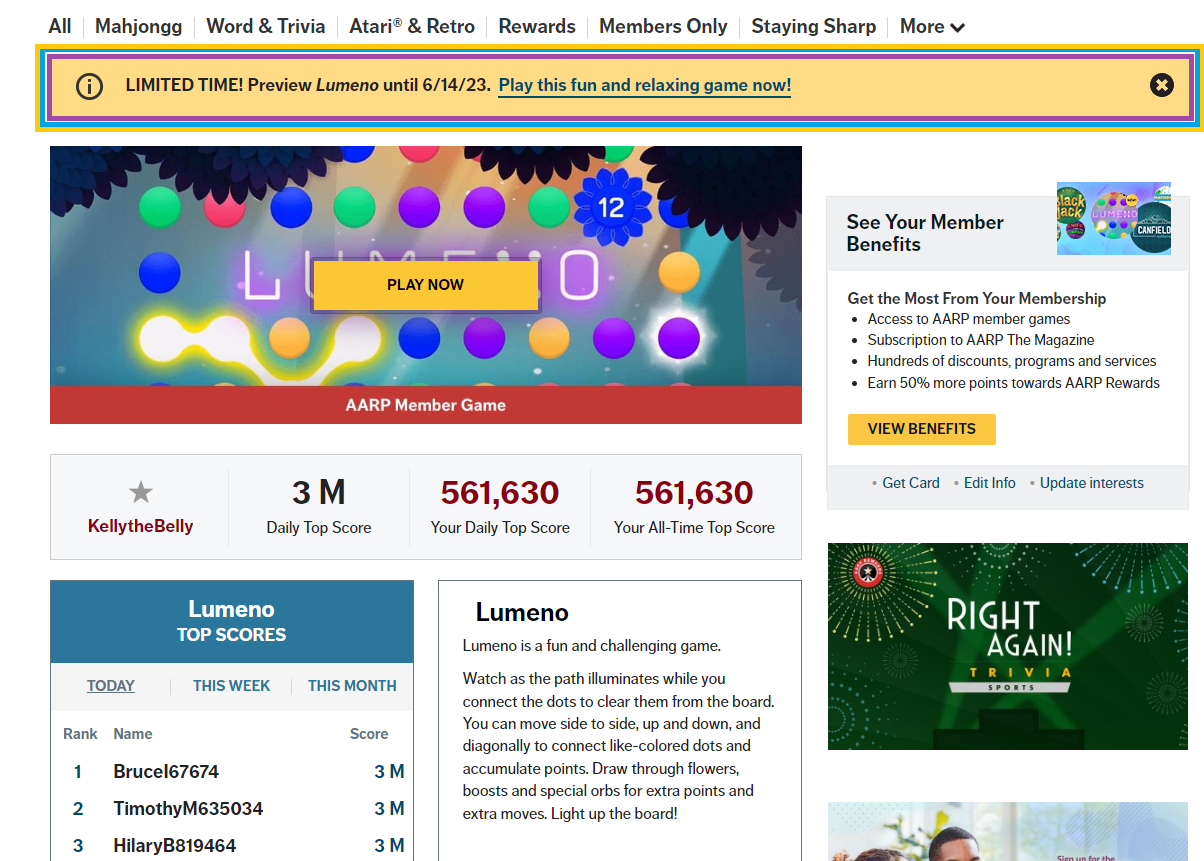
Task: Dismiss the Lumeno preview banner with X icon
Action: coord(1161,85)
